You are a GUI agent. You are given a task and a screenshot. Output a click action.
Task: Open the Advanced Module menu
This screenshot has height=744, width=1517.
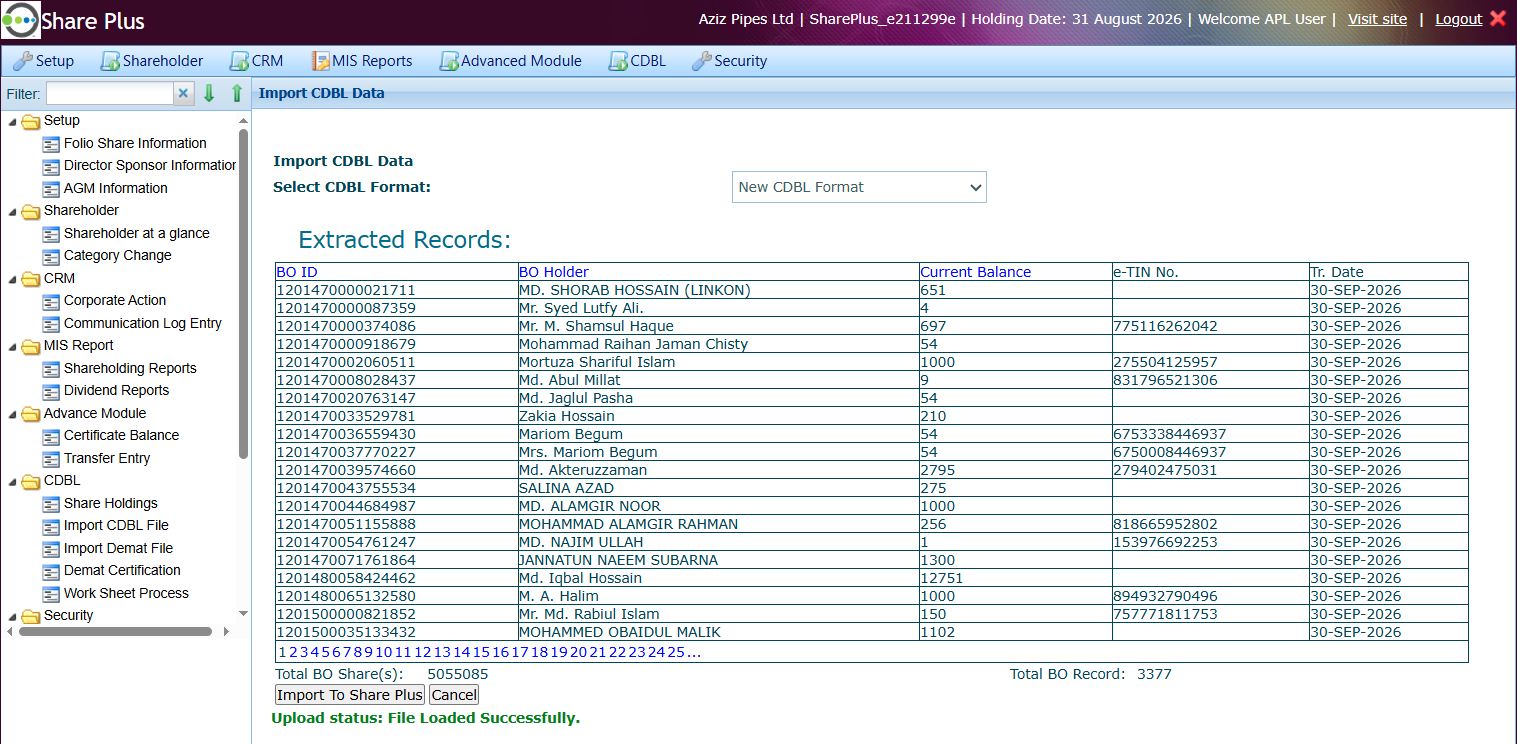(x=510, y=61)
